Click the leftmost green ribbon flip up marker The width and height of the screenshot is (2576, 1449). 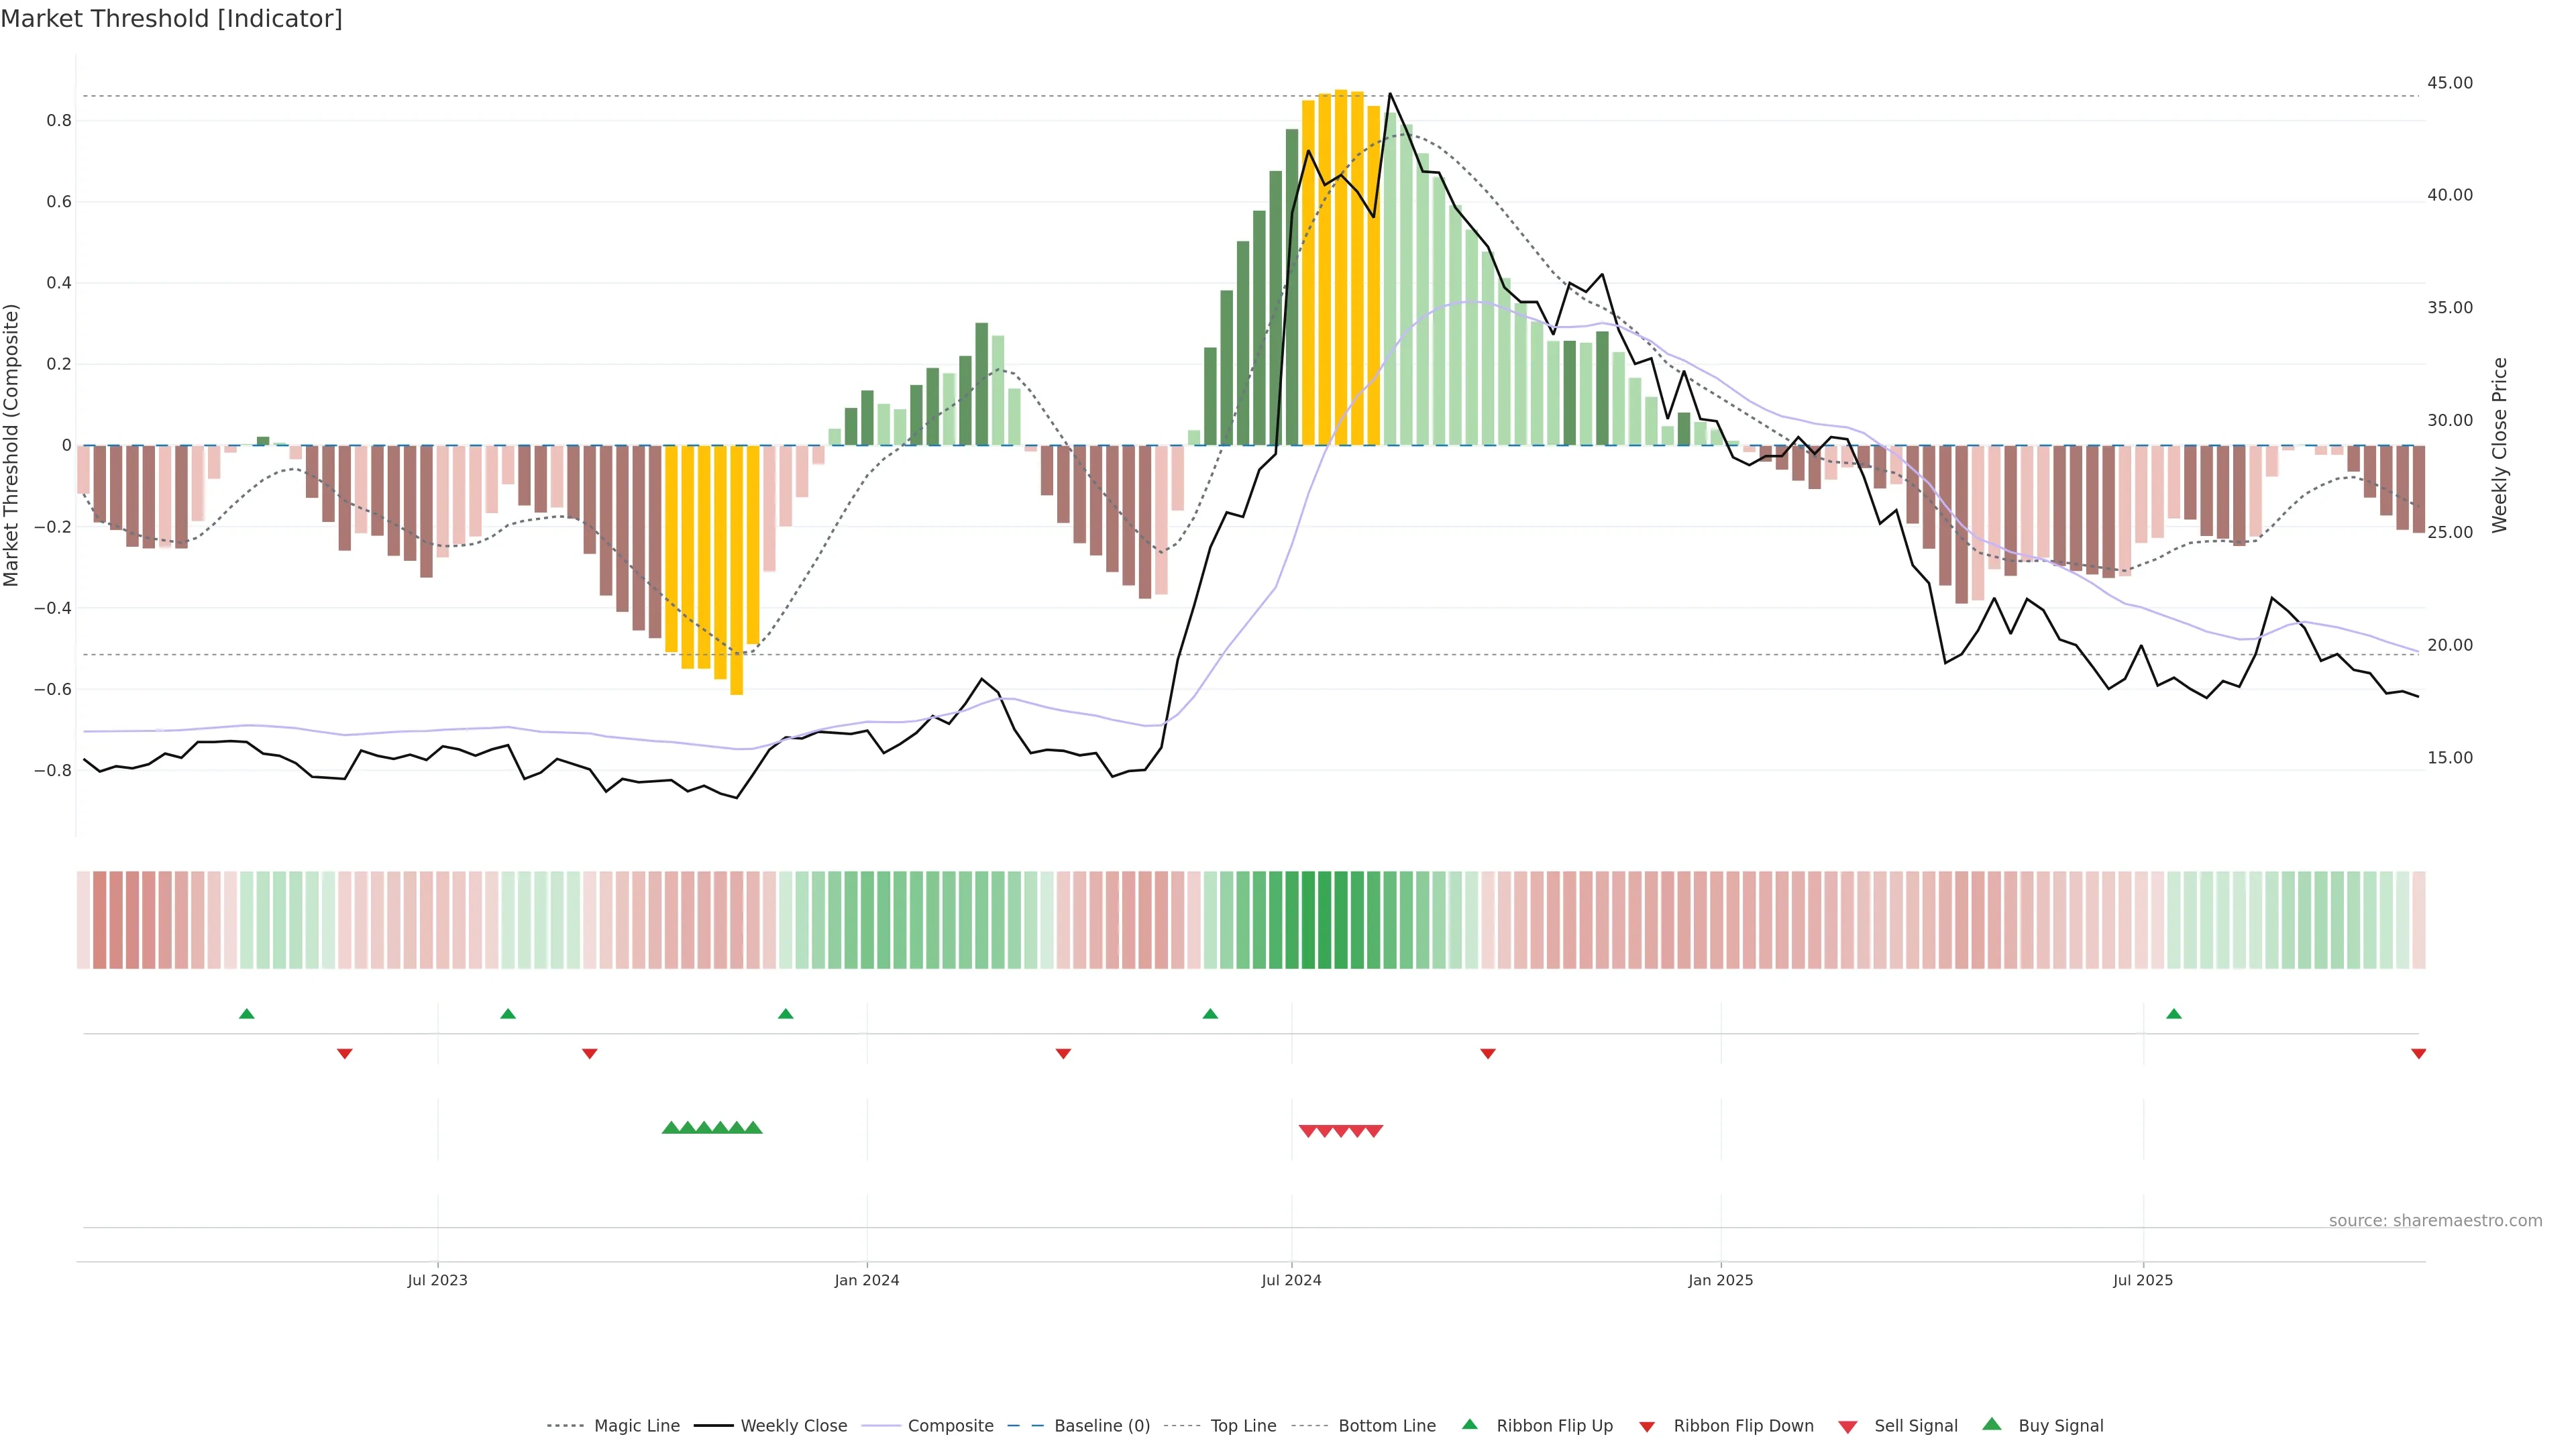point(247,1014)
